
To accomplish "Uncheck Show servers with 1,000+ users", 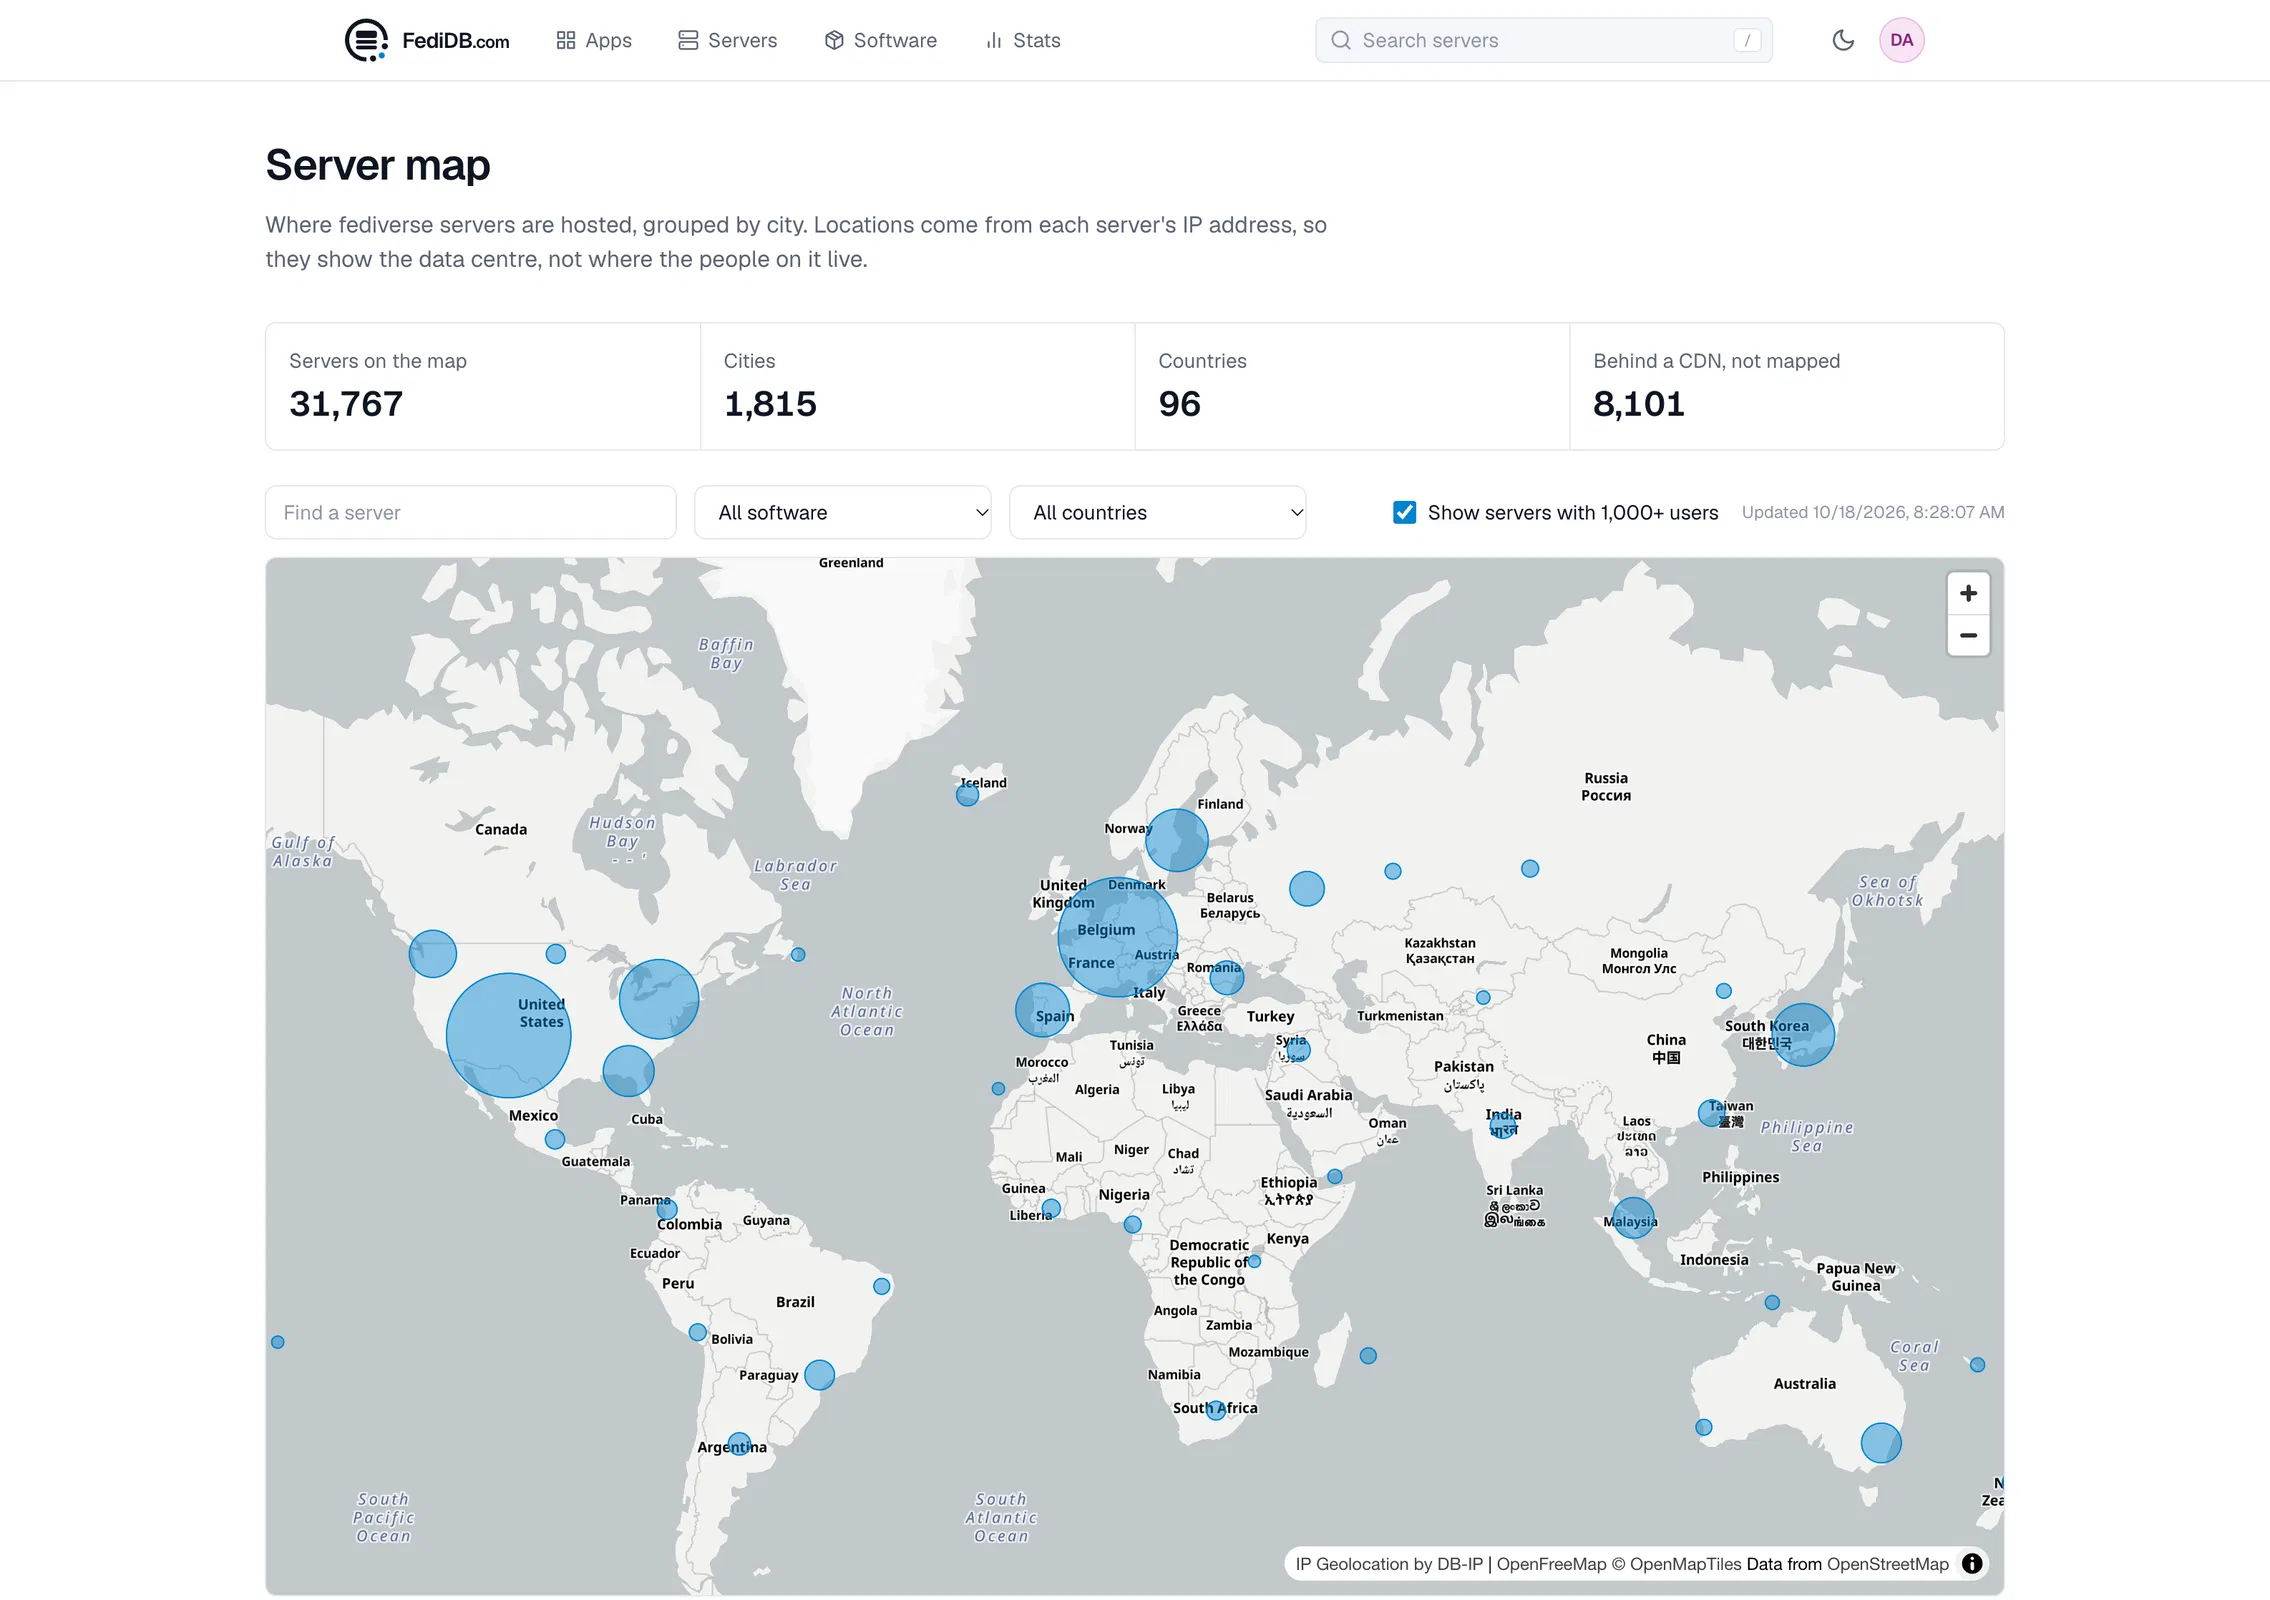I will pos(1404,512).
